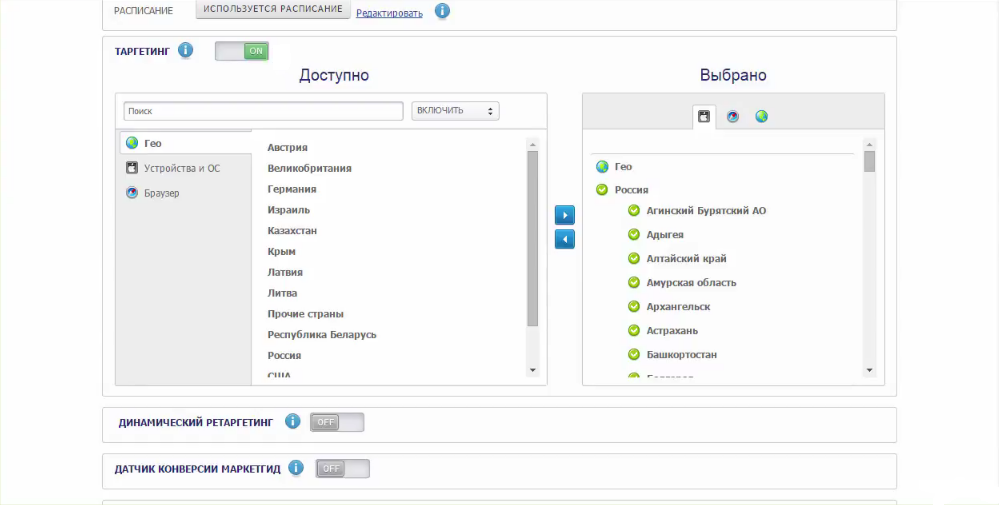This screenshot has height=505, width=999.
Task: Click info icon next to Датчик конверсии Маркетгид
Action: point(296,468)
